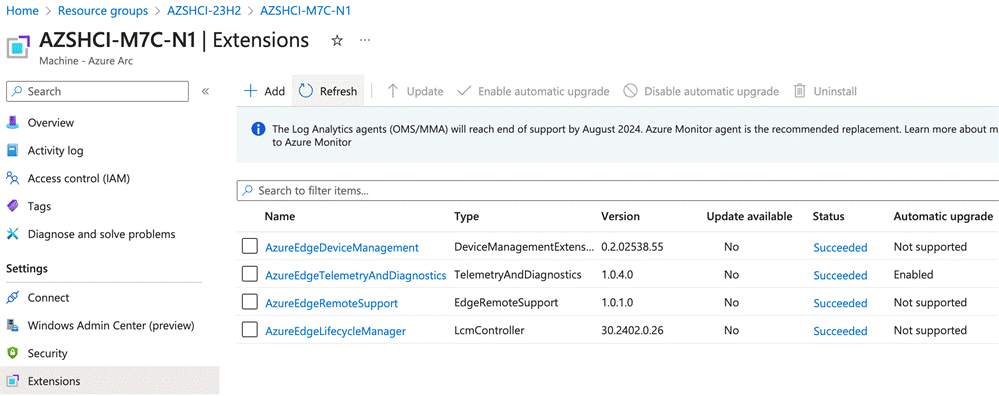Click the Search to filter items field
Image resolution: width=999 pixels, height=396 pixels.
coord(618,190)
